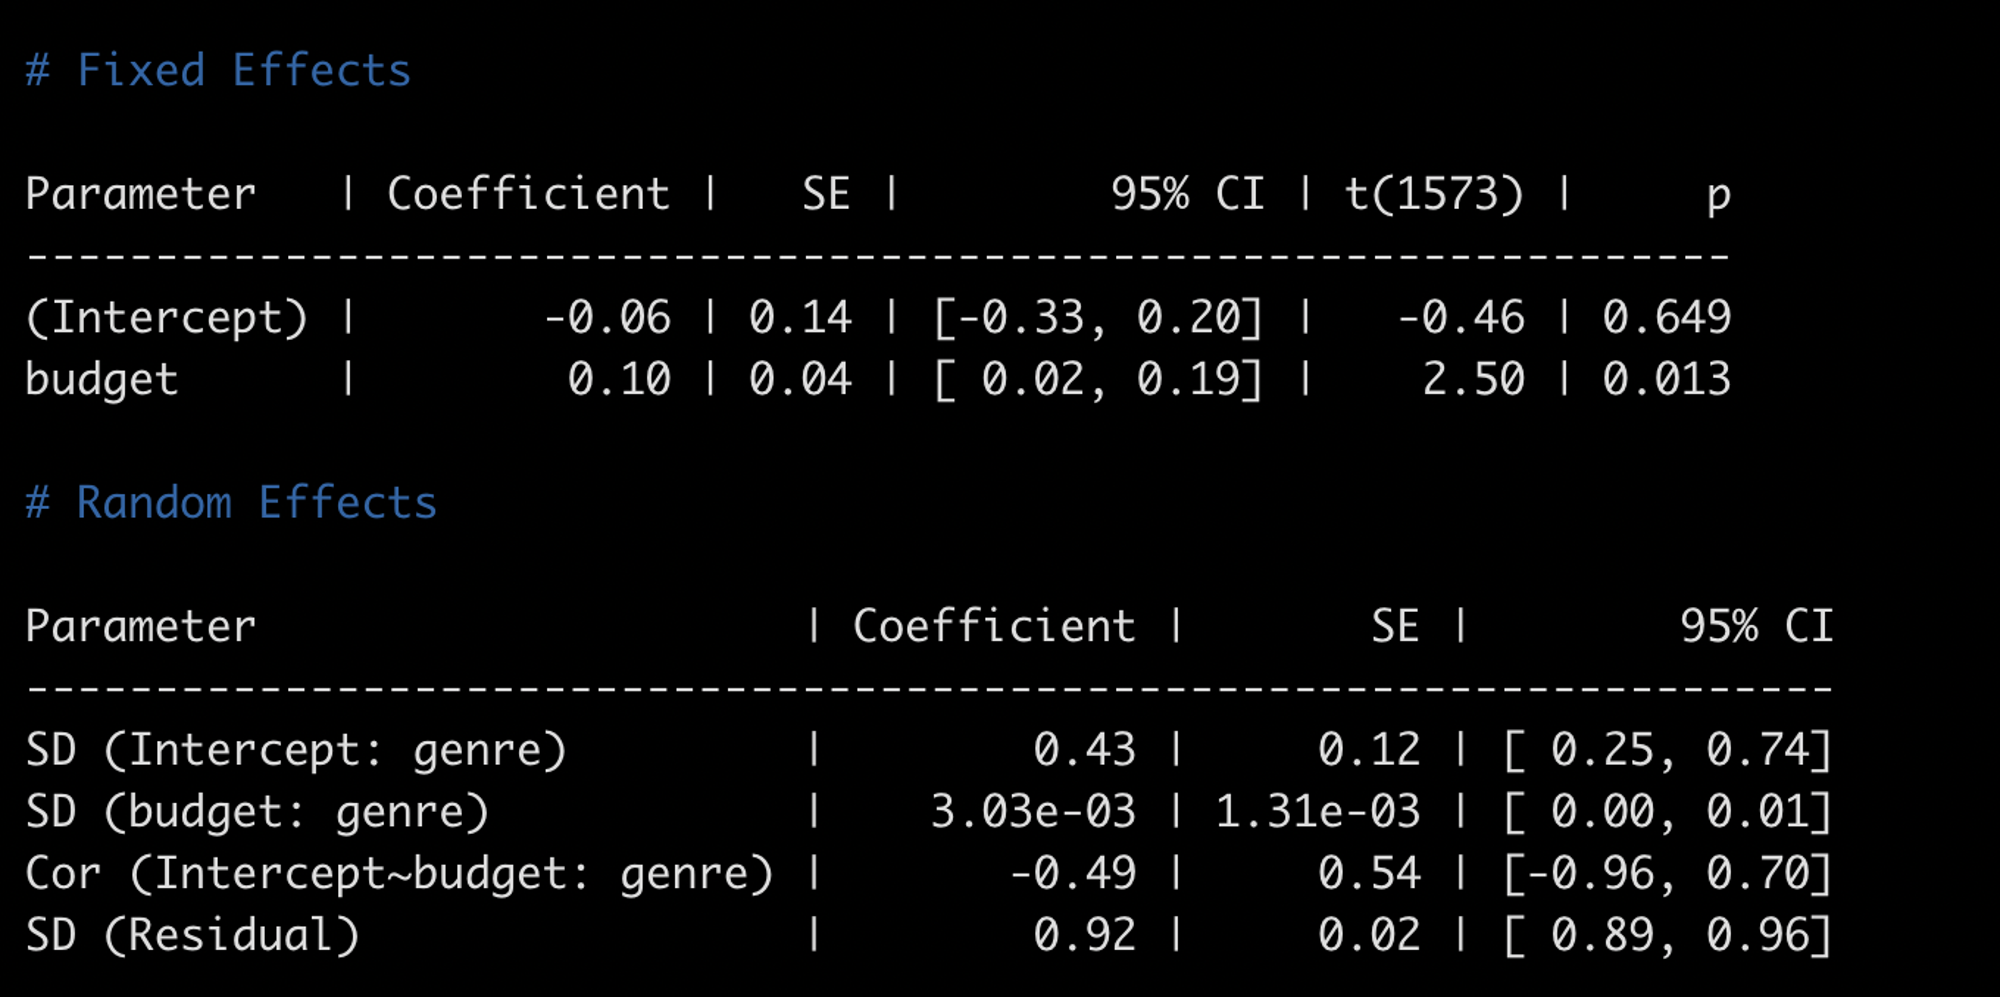
Task: Click SD (budget: genre) row label
Action: click(x=257, y=812)
